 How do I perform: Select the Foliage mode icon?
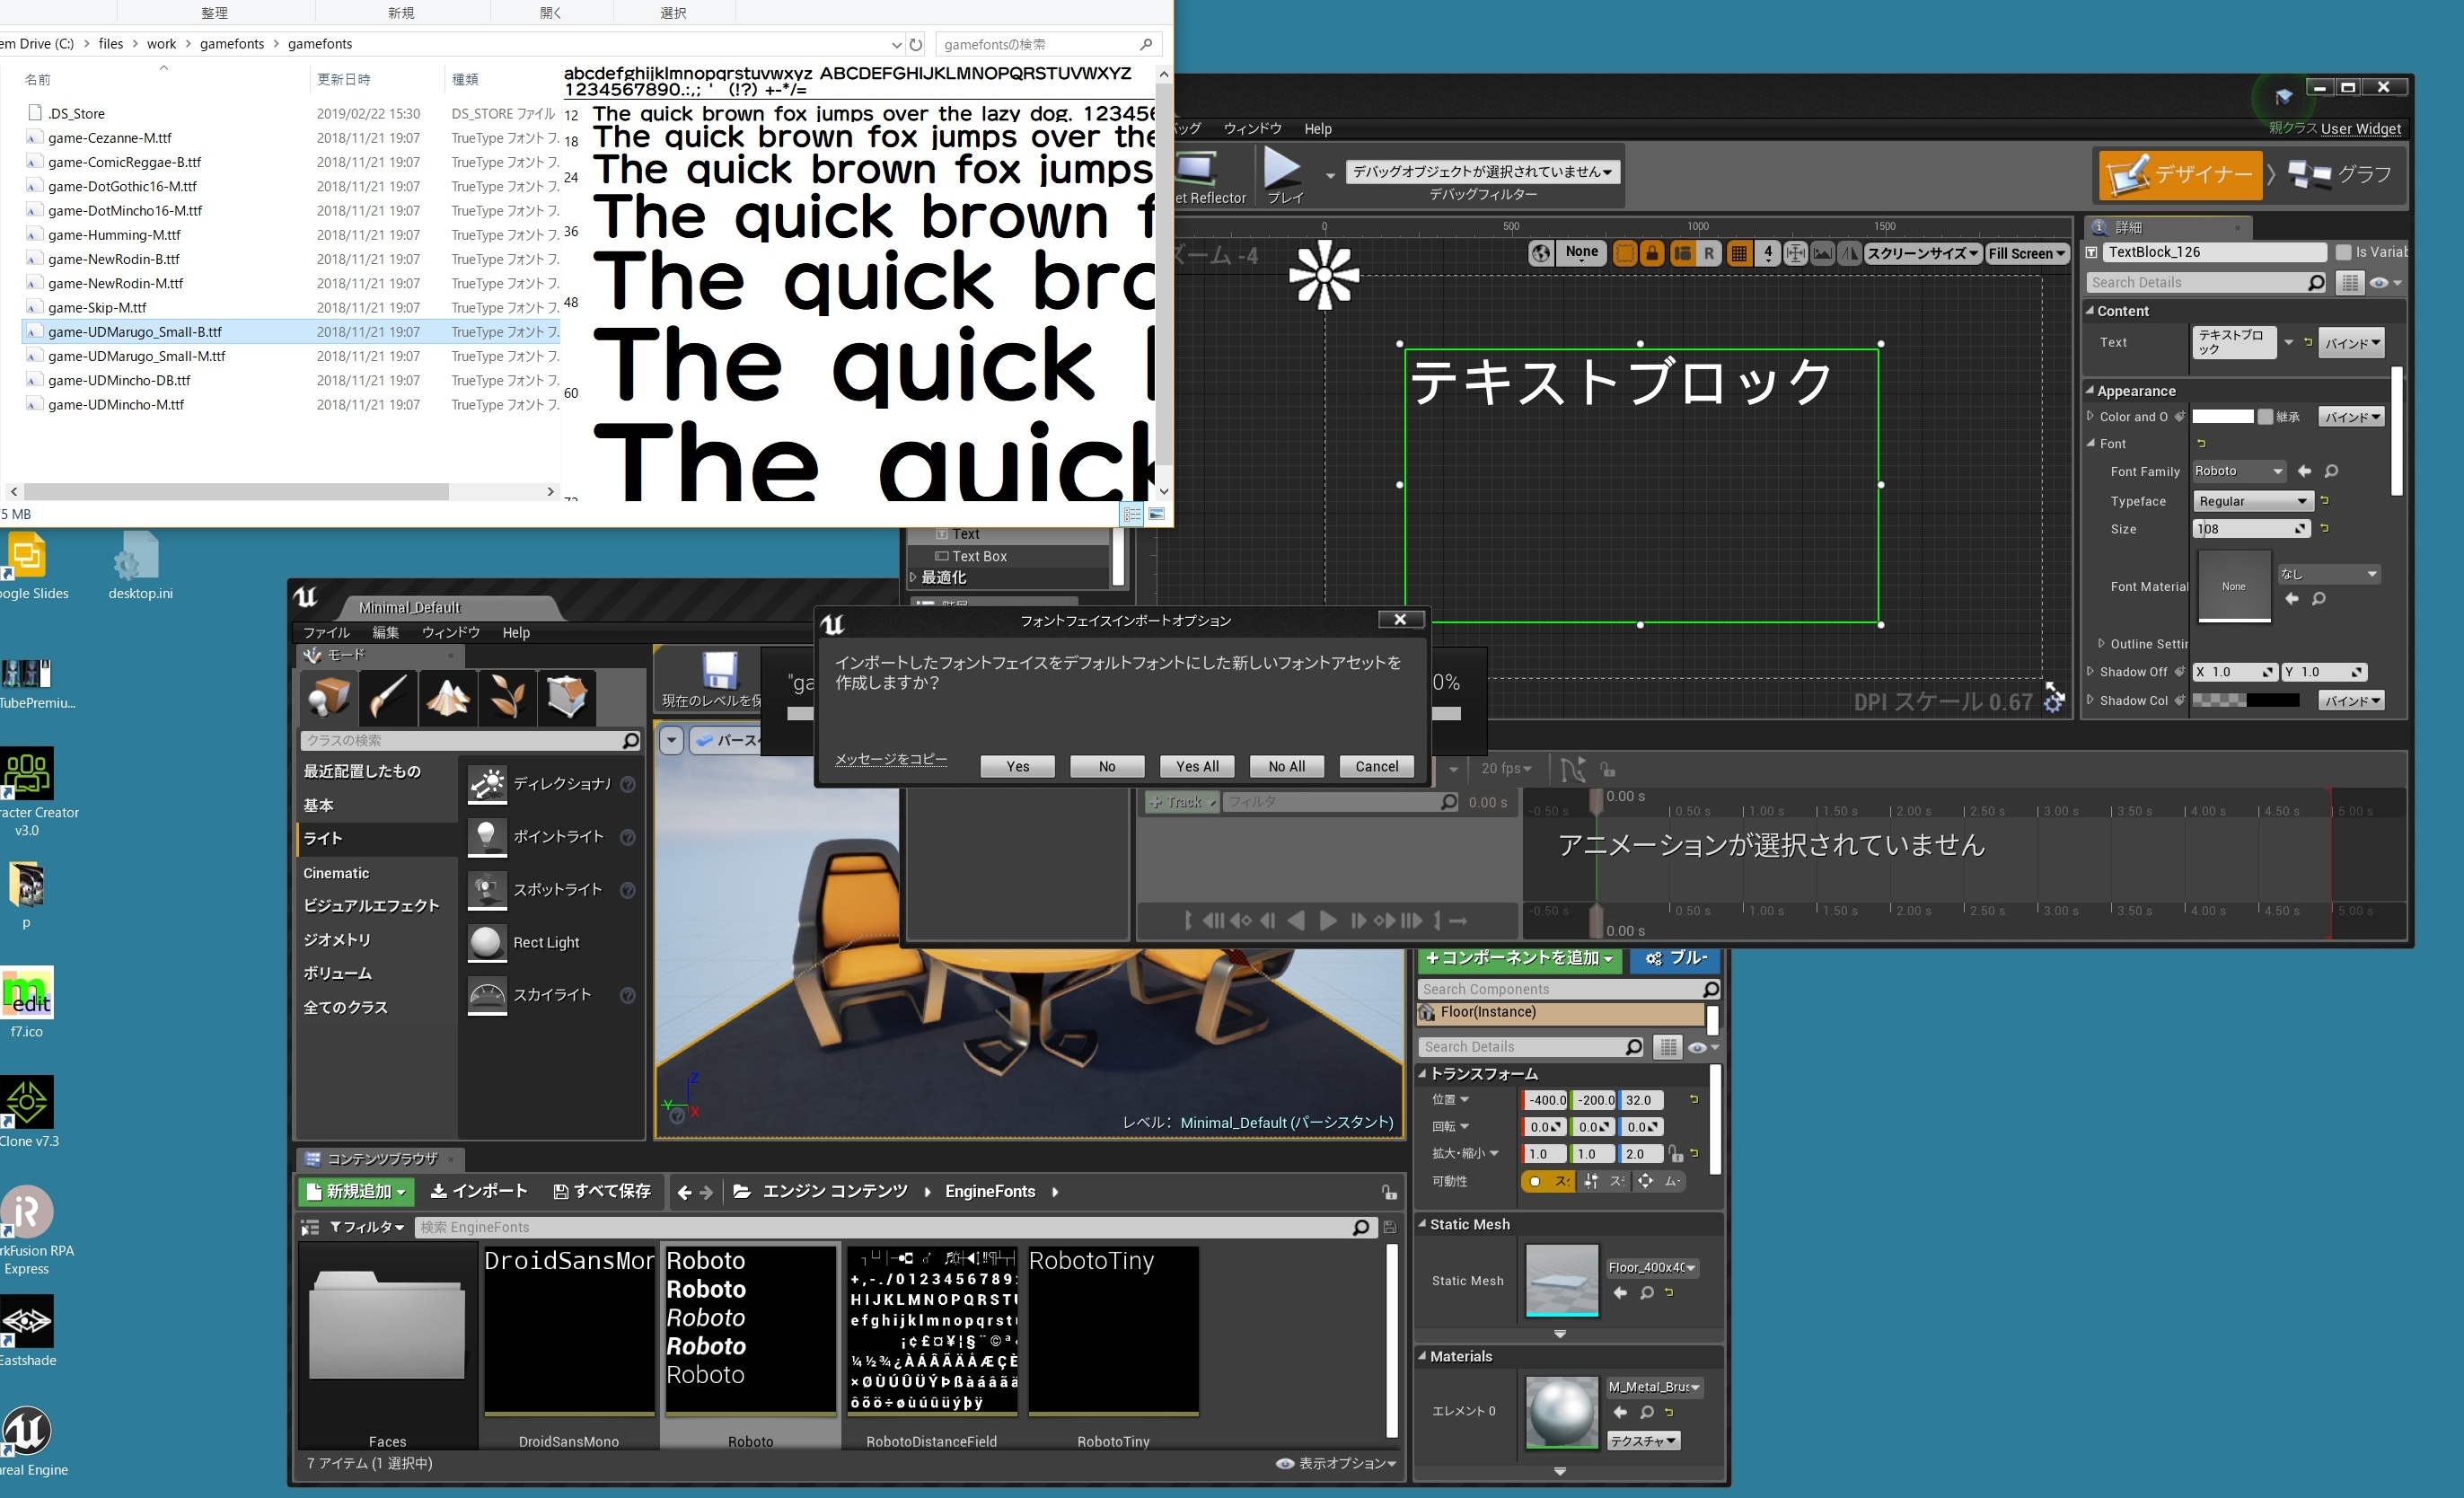[x=508, y=697]
